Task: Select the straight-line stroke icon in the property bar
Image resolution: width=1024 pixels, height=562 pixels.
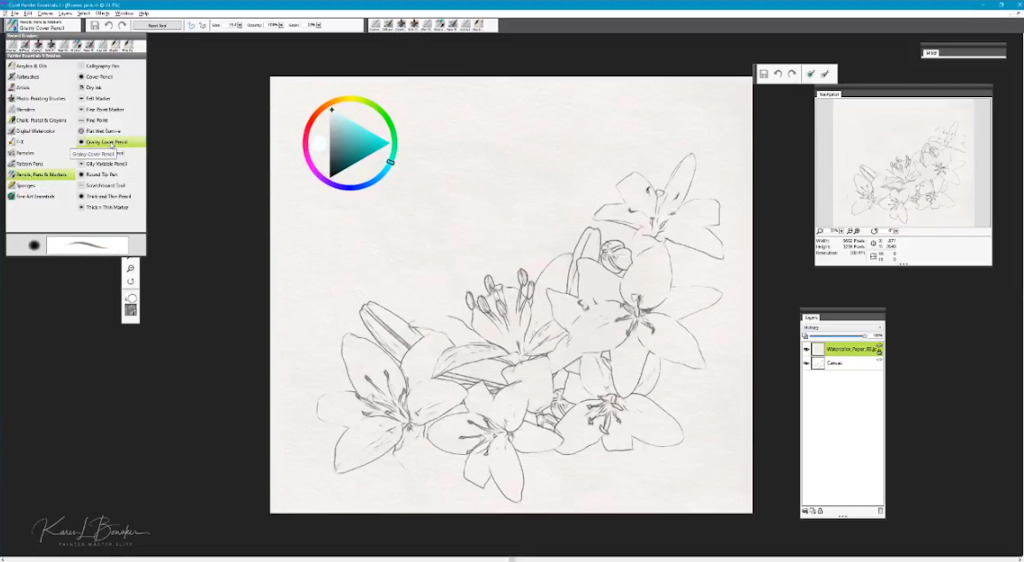Action: pyautogui.click(x=202, y=25)
